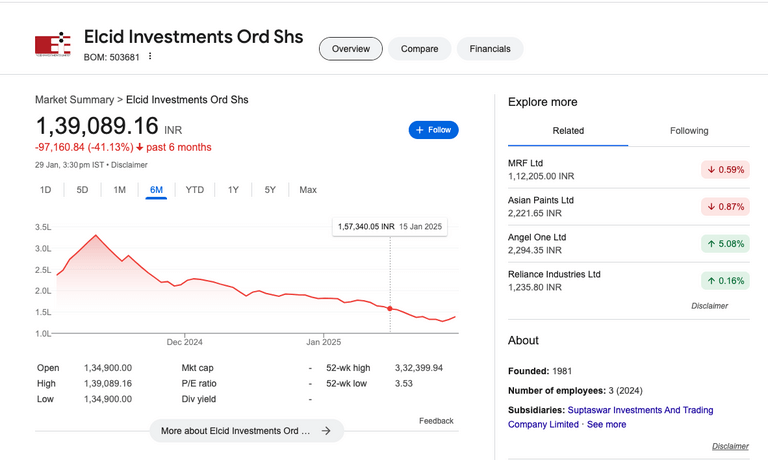Open the three-dot menu beside BOM: 503681
768x460 pixels.
pos(151,56)
